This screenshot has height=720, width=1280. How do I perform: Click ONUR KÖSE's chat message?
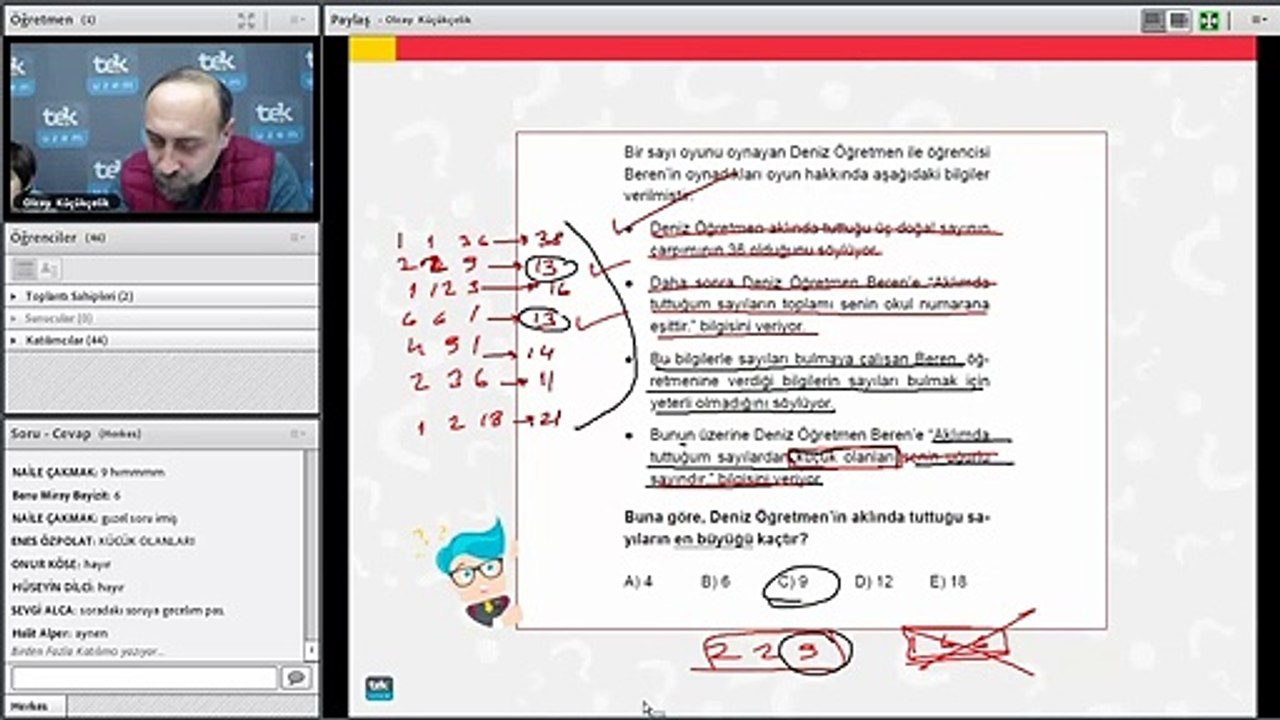[61, 564]
